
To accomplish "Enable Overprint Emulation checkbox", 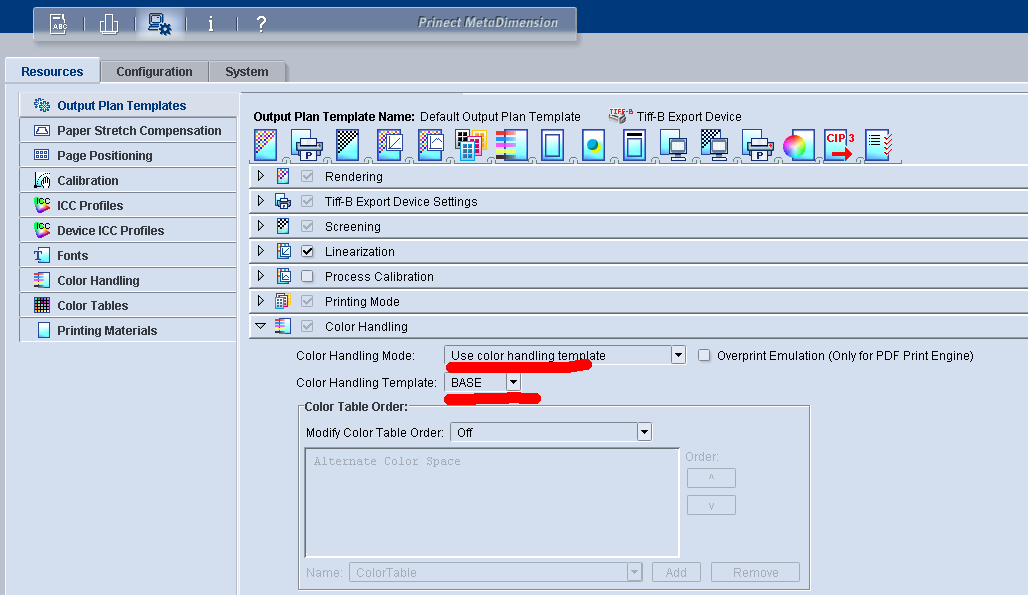I will (x=703, y=355).
